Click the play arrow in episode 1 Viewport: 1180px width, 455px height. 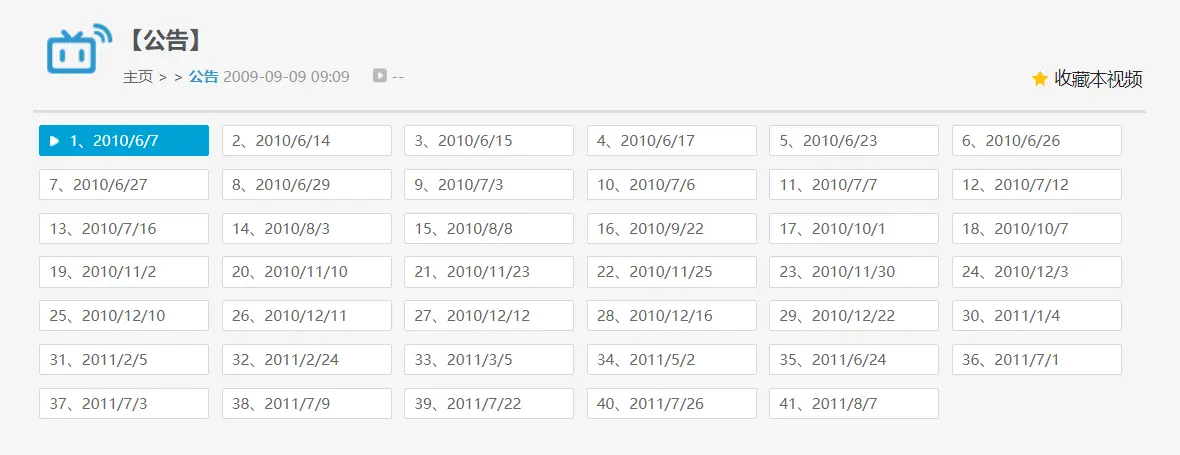54,141
